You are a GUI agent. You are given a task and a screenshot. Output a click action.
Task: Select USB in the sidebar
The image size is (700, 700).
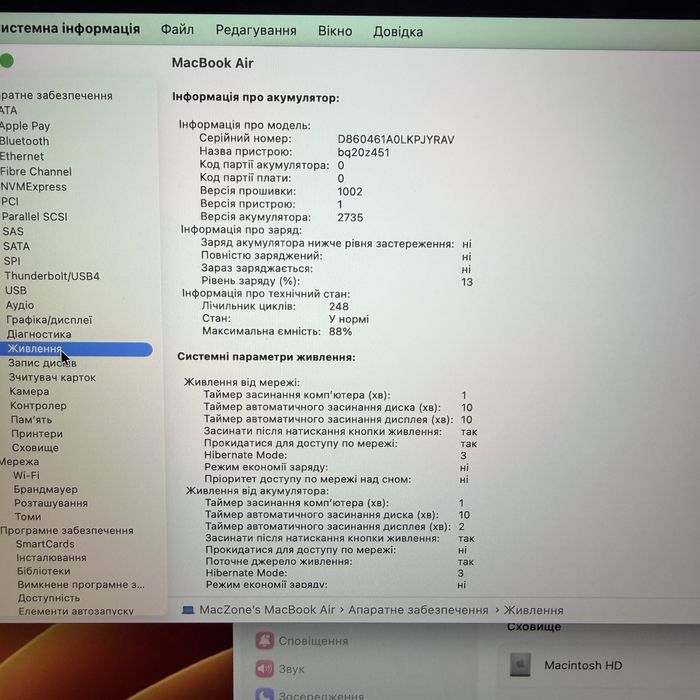point(16,290)
